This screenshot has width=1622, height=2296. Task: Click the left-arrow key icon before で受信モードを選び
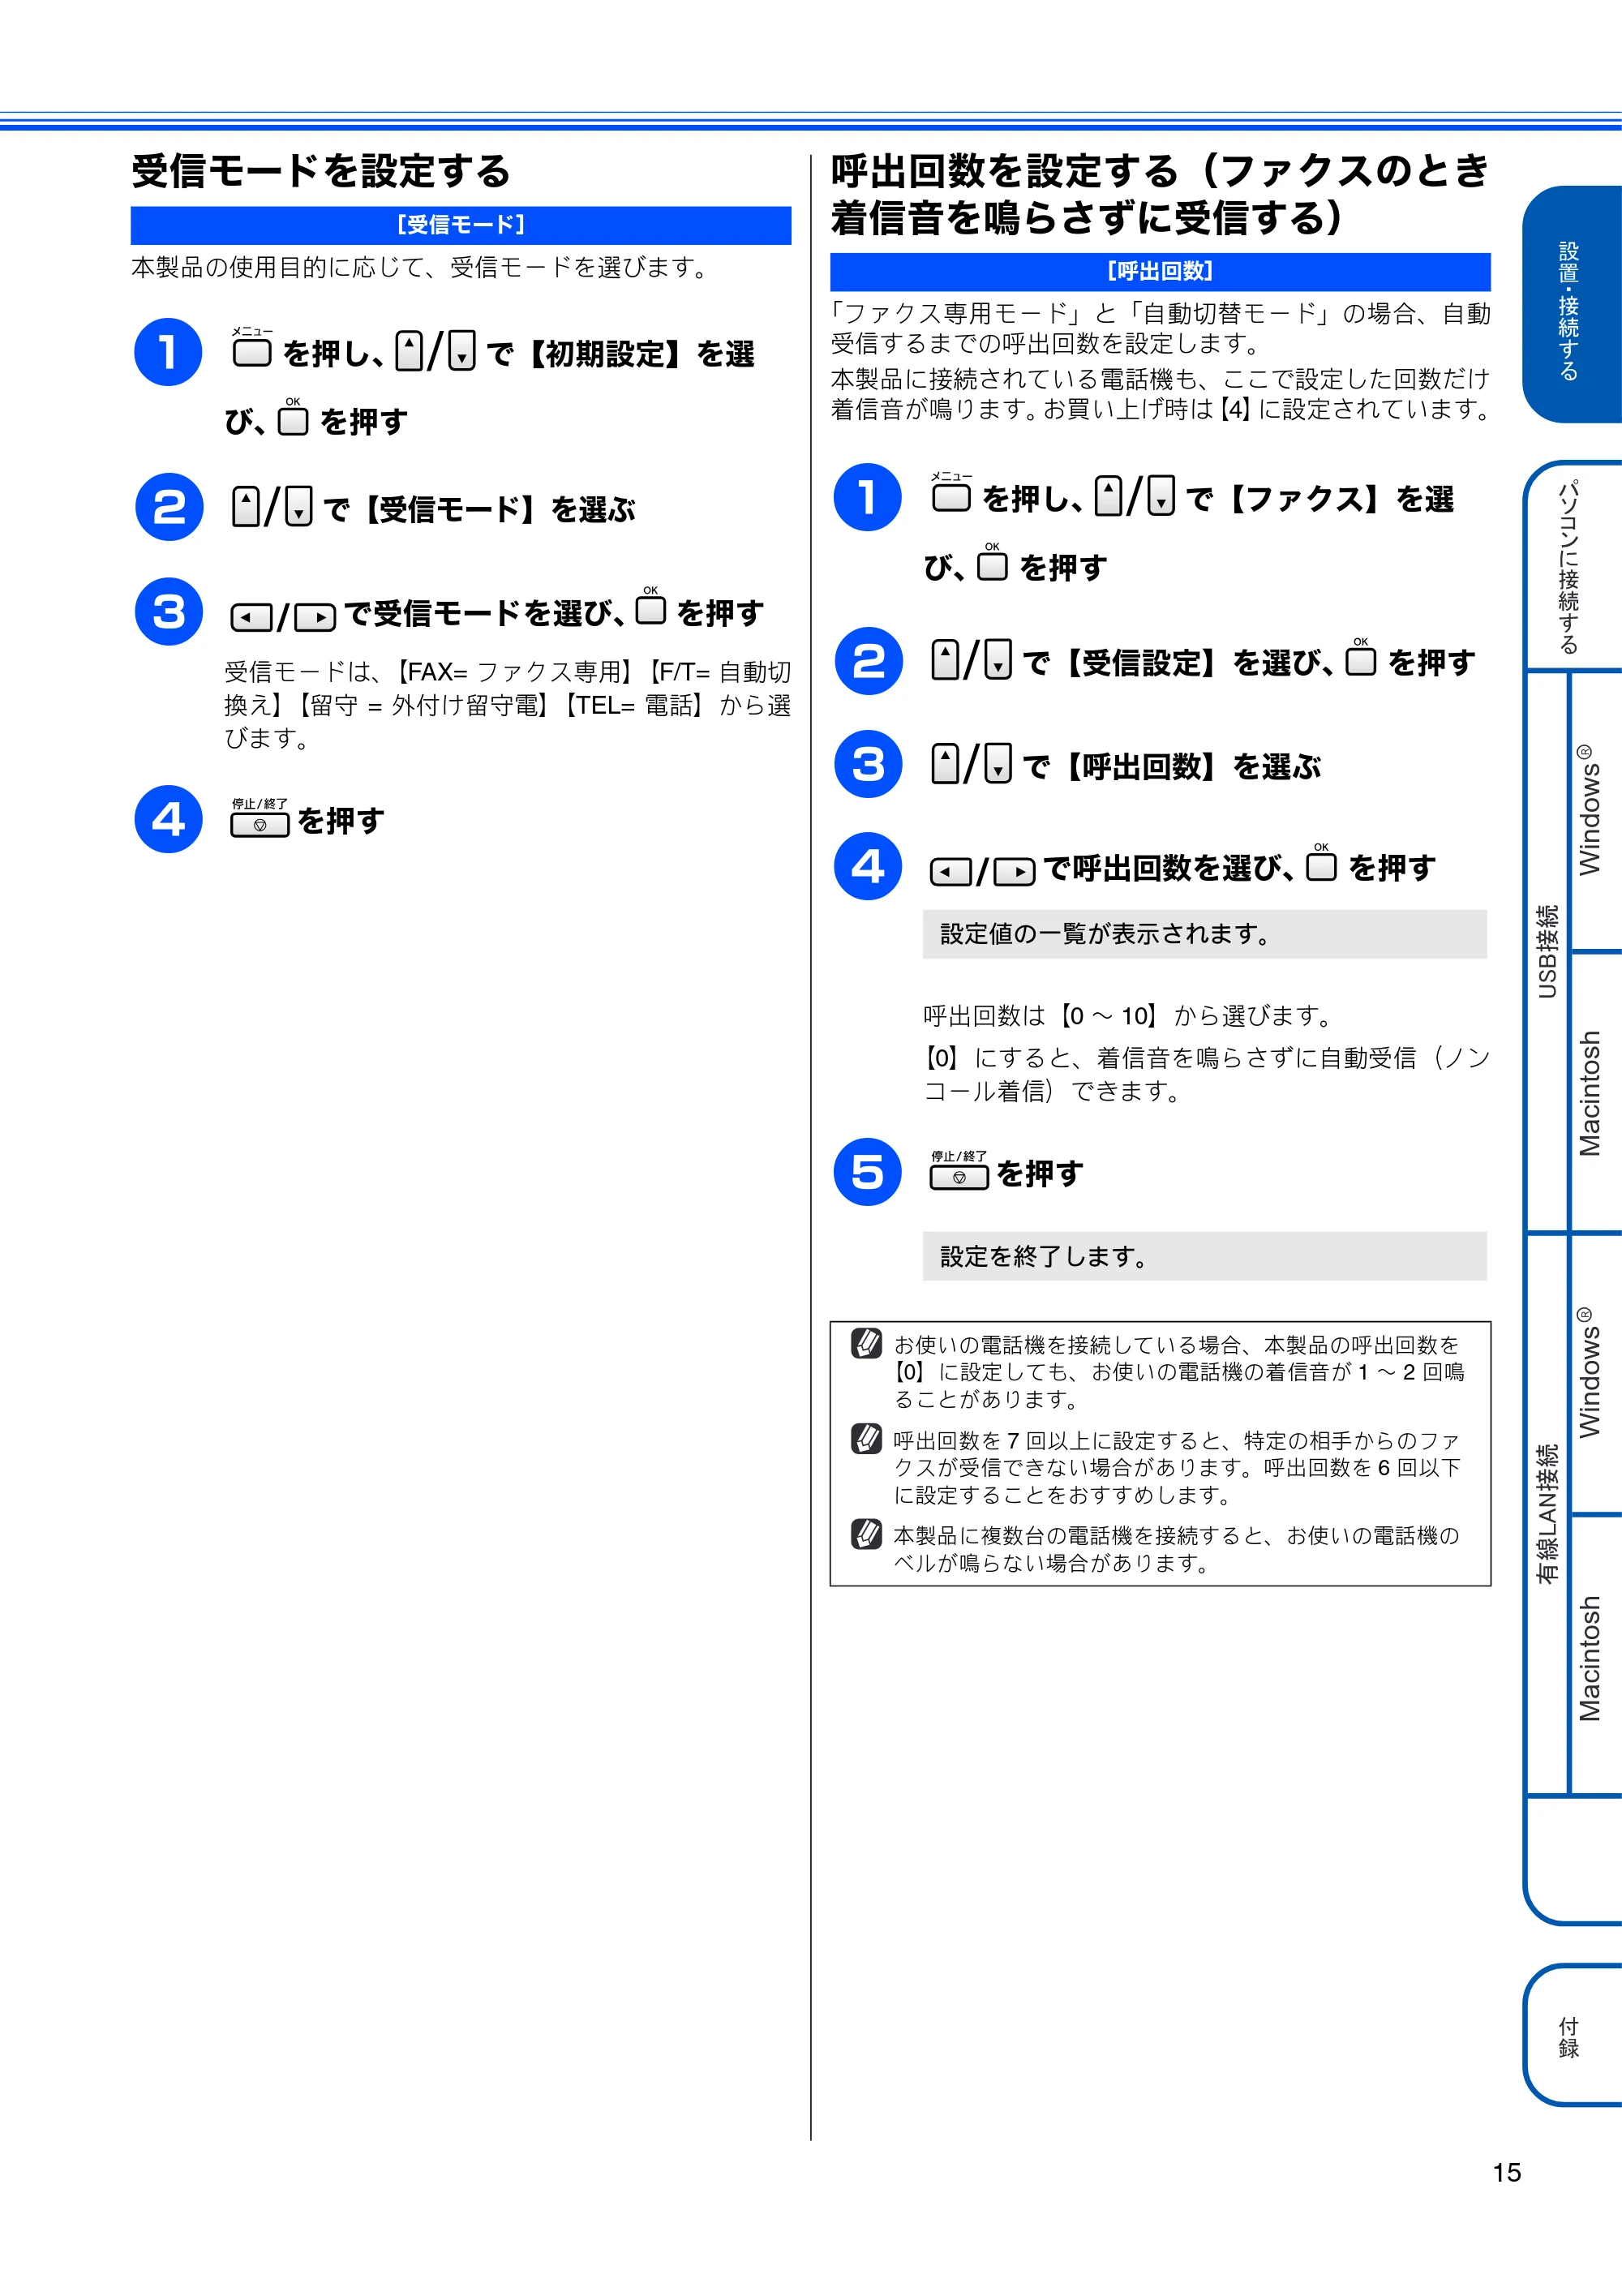(x=251, y=617)
